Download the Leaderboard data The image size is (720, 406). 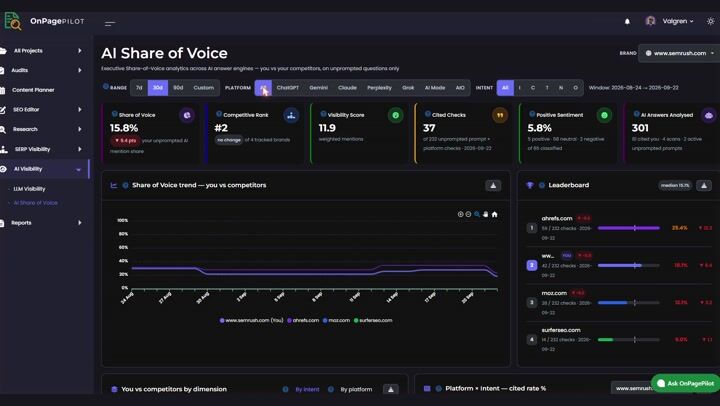[x=704, y=186]
